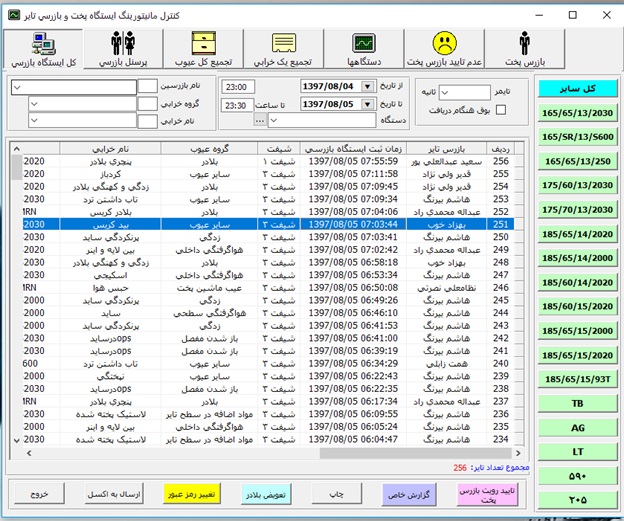Select row 240 inspector همت زابلی
The height and width of the screenshot is (521, 624).
click(447, 364)
